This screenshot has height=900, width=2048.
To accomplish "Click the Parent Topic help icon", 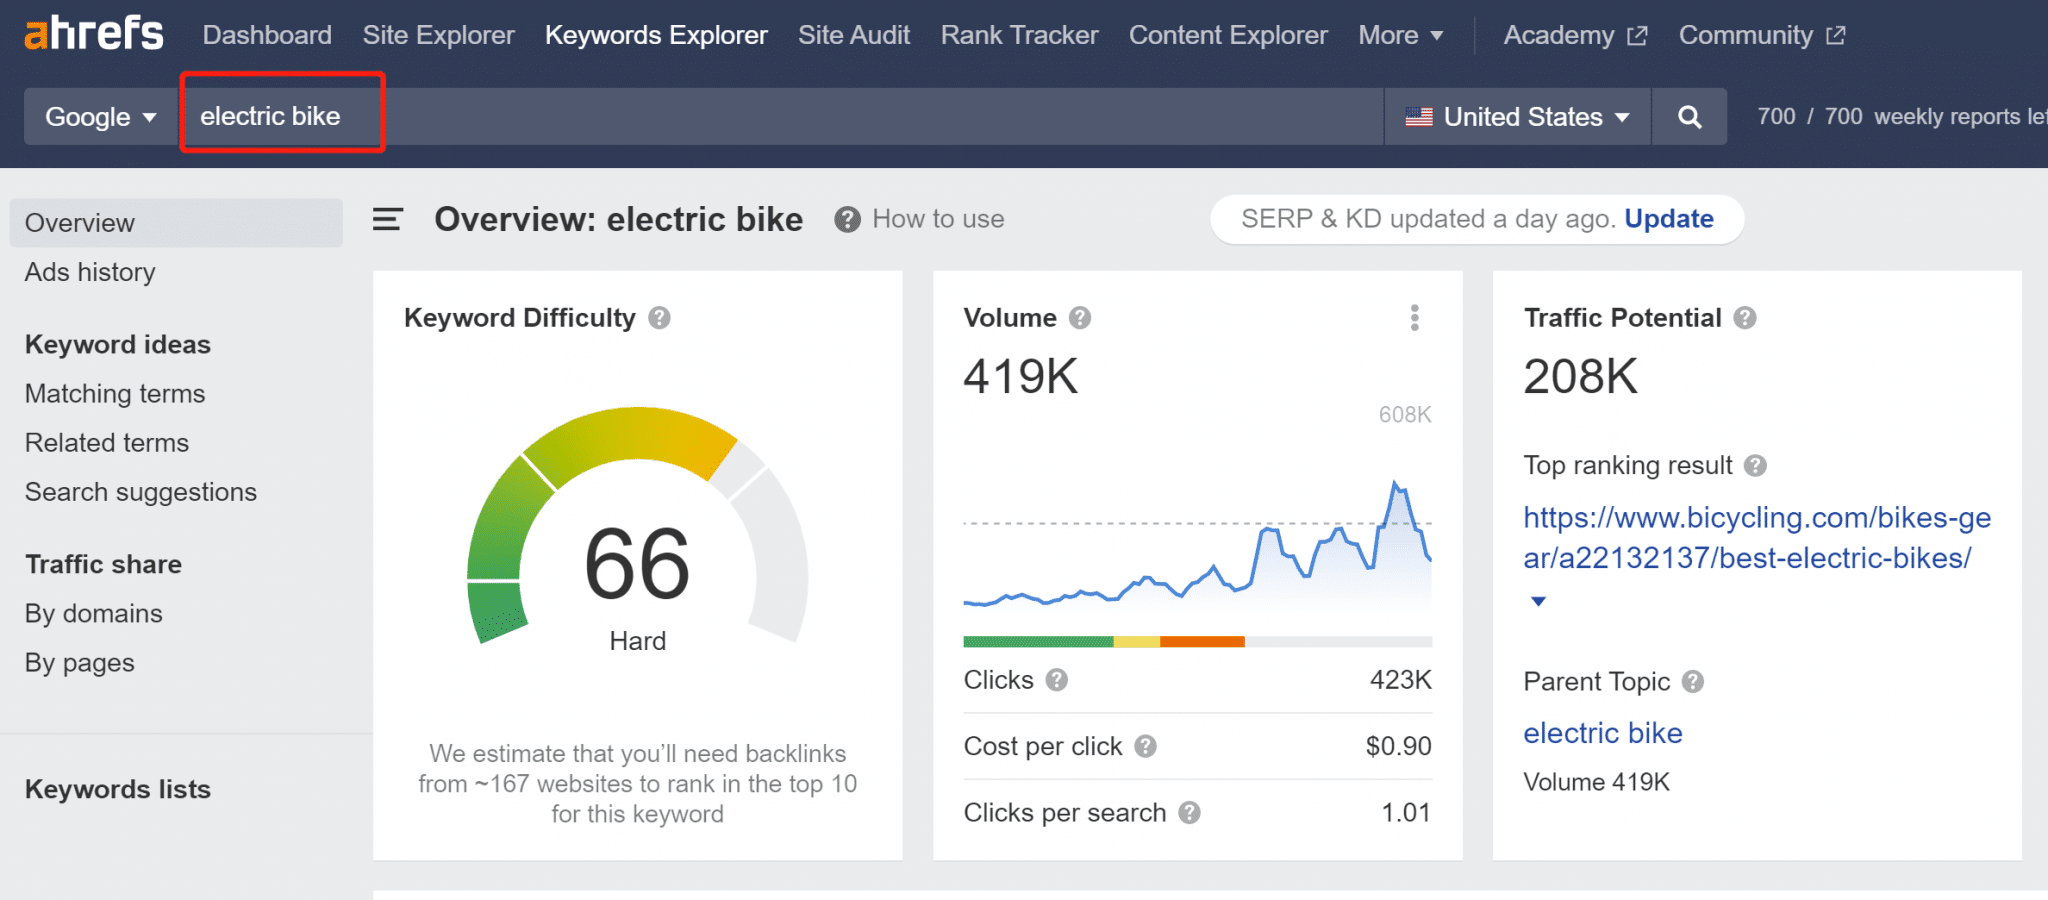I will tap(1693, 682).
